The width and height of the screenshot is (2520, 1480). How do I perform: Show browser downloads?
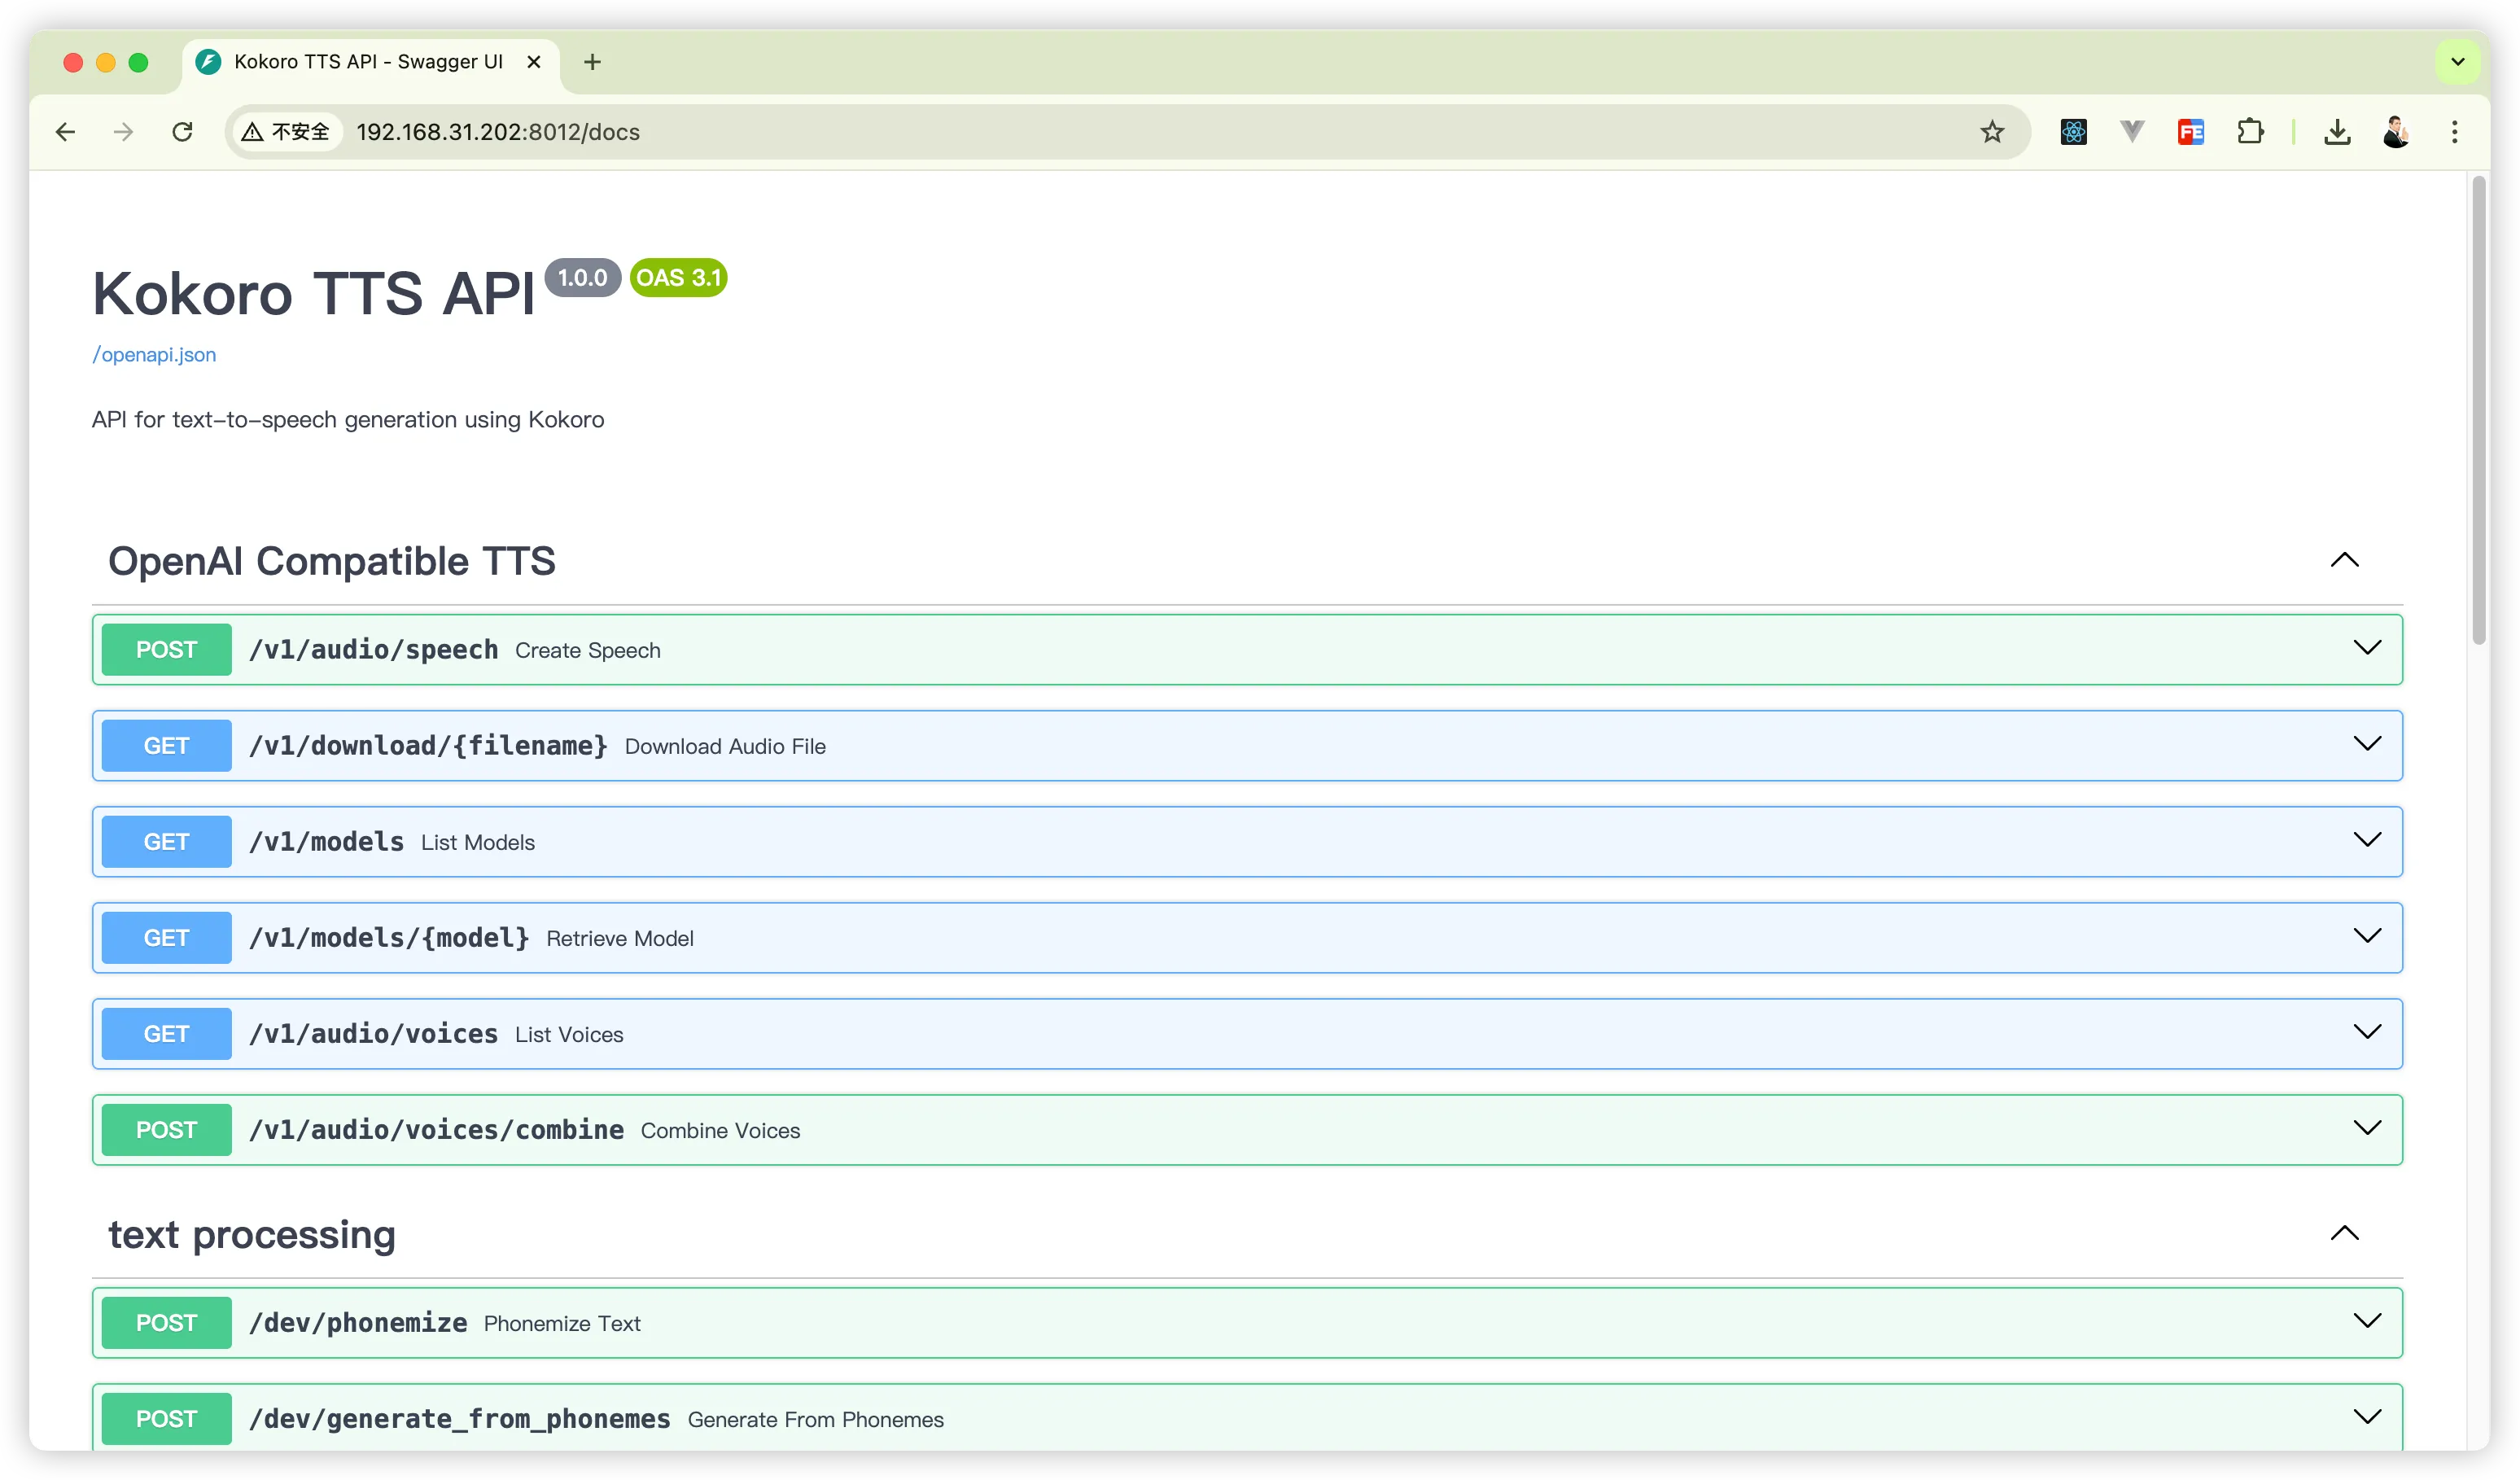(2337, 132)
